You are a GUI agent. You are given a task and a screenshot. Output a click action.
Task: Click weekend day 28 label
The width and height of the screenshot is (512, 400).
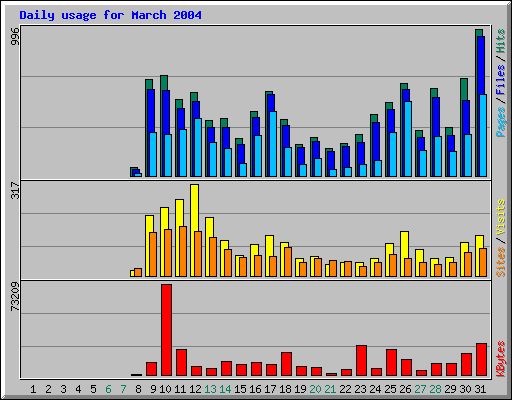click(x=435, y=389)
